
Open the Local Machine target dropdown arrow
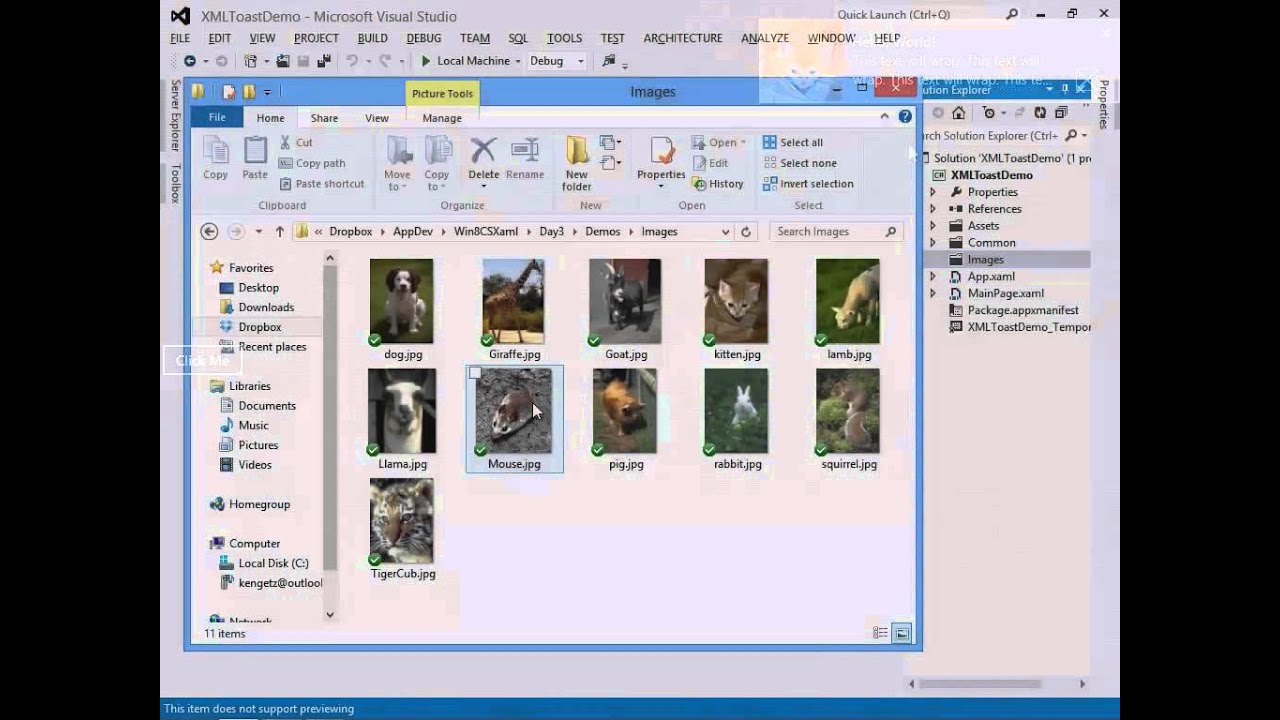point(518,61)
